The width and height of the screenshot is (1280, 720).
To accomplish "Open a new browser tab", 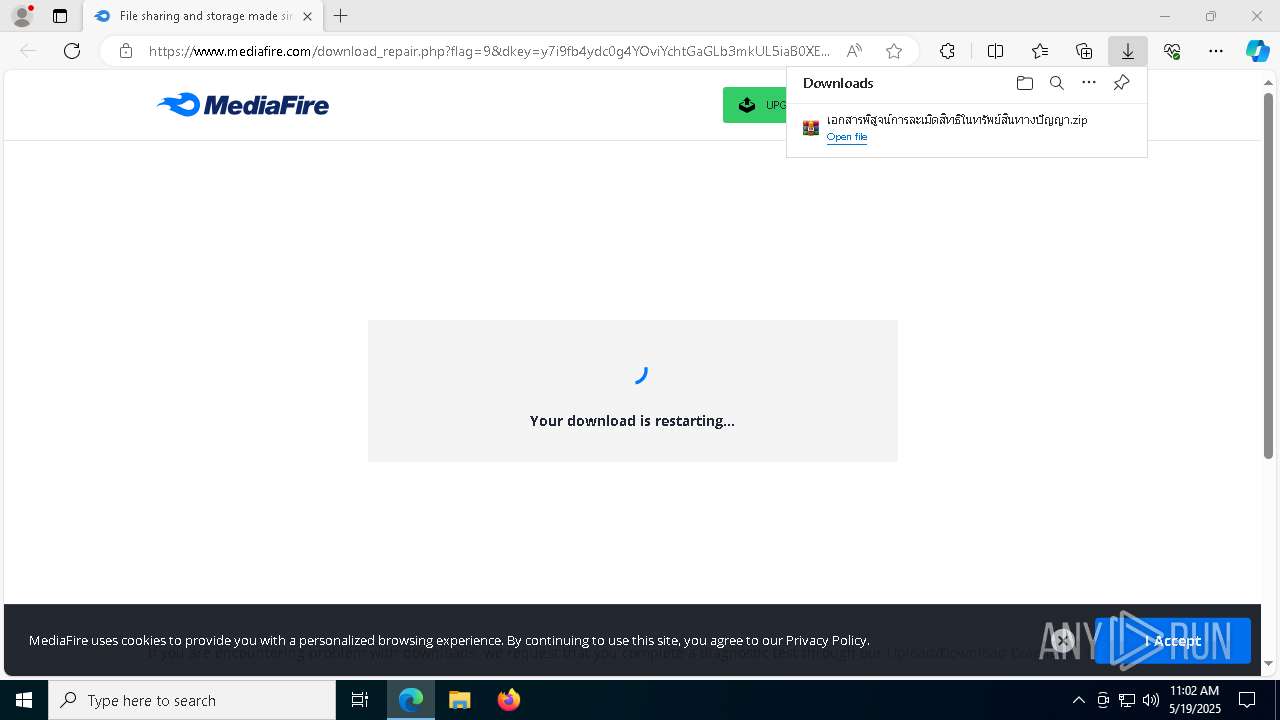I will 341,16.
